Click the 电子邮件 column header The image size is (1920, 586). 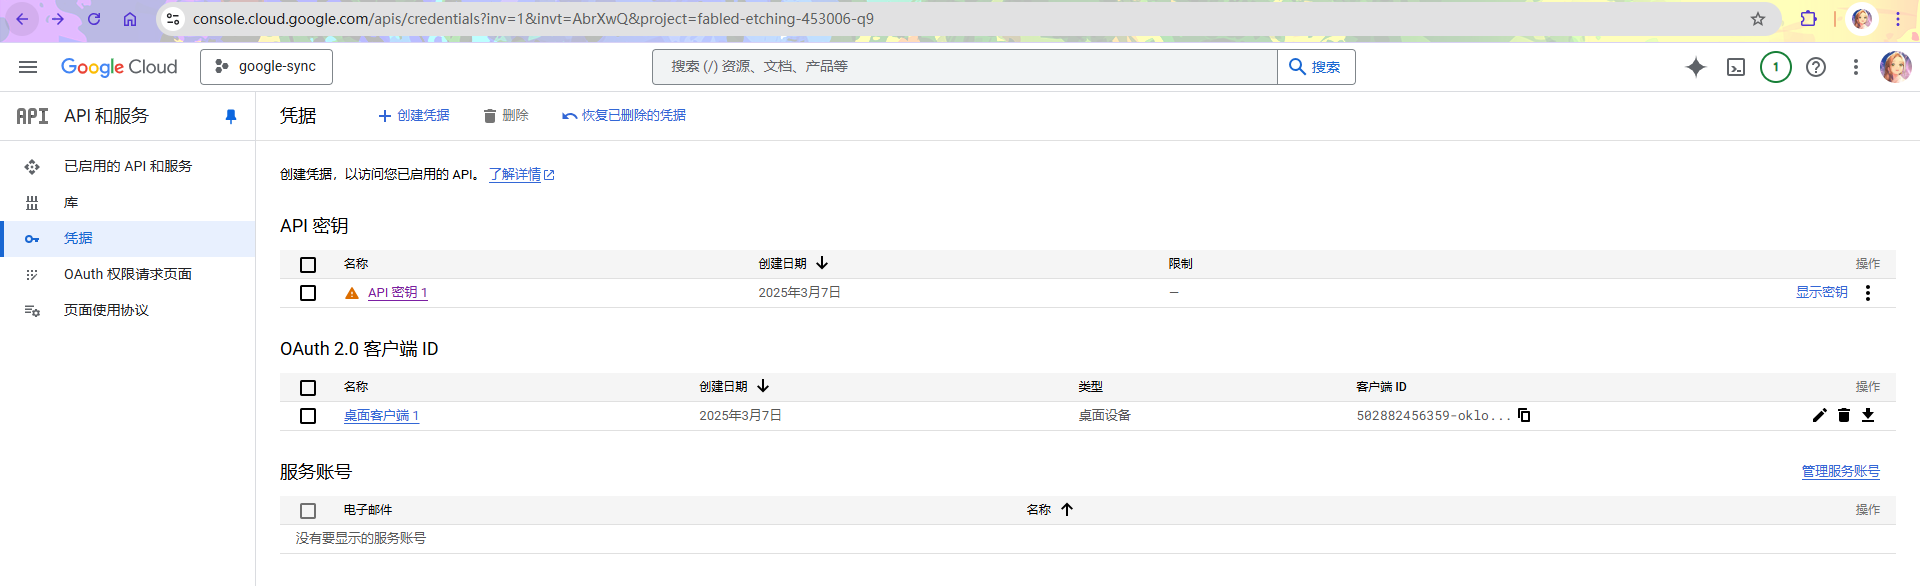point(368,510)
